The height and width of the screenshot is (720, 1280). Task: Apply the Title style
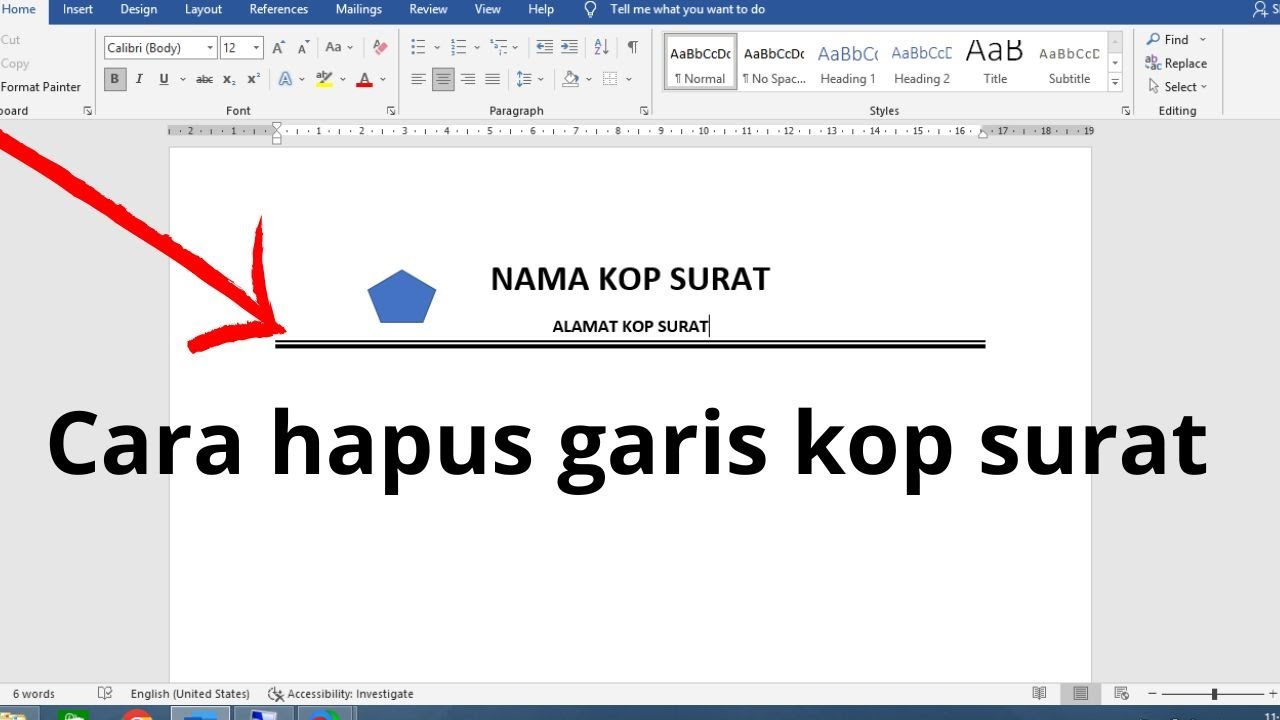[995, 63]
